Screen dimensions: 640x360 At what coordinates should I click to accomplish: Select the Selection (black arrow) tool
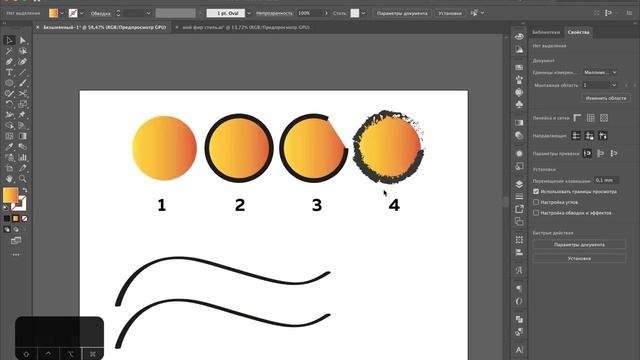click(x=9, y=40)
